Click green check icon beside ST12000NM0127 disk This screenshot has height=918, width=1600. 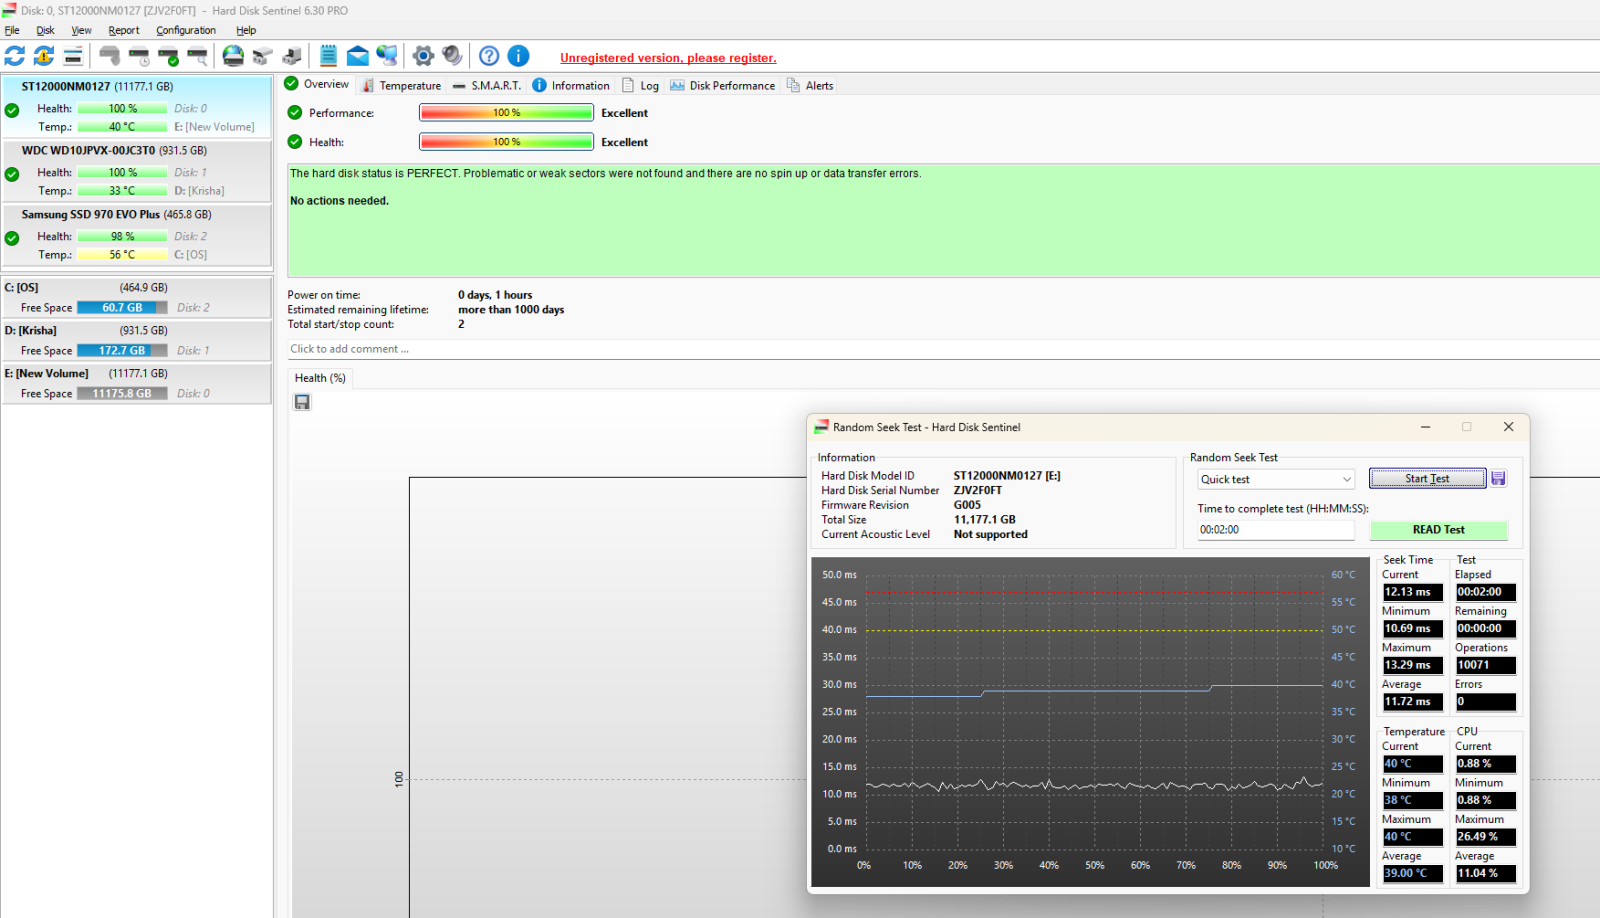tap(12, 110)
